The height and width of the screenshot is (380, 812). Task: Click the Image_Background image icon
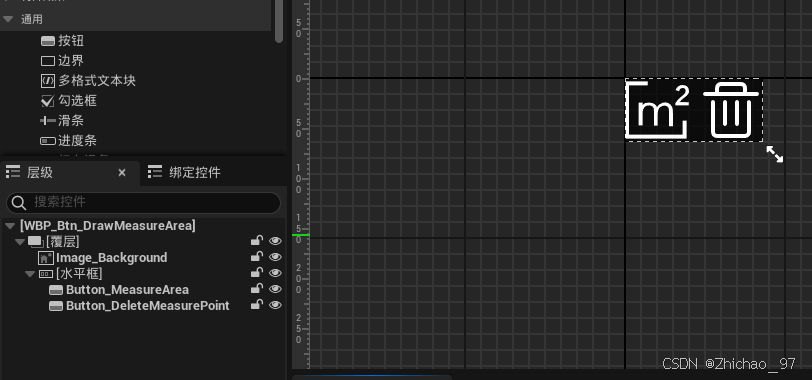pos(46,258)
